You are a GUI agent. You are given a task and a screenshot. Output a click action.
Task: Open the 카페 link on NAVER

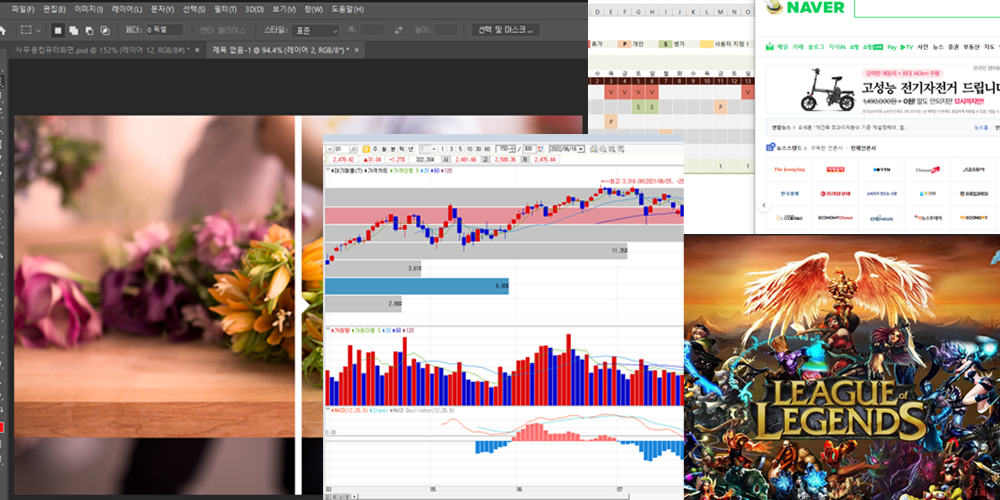coord(798,47)
